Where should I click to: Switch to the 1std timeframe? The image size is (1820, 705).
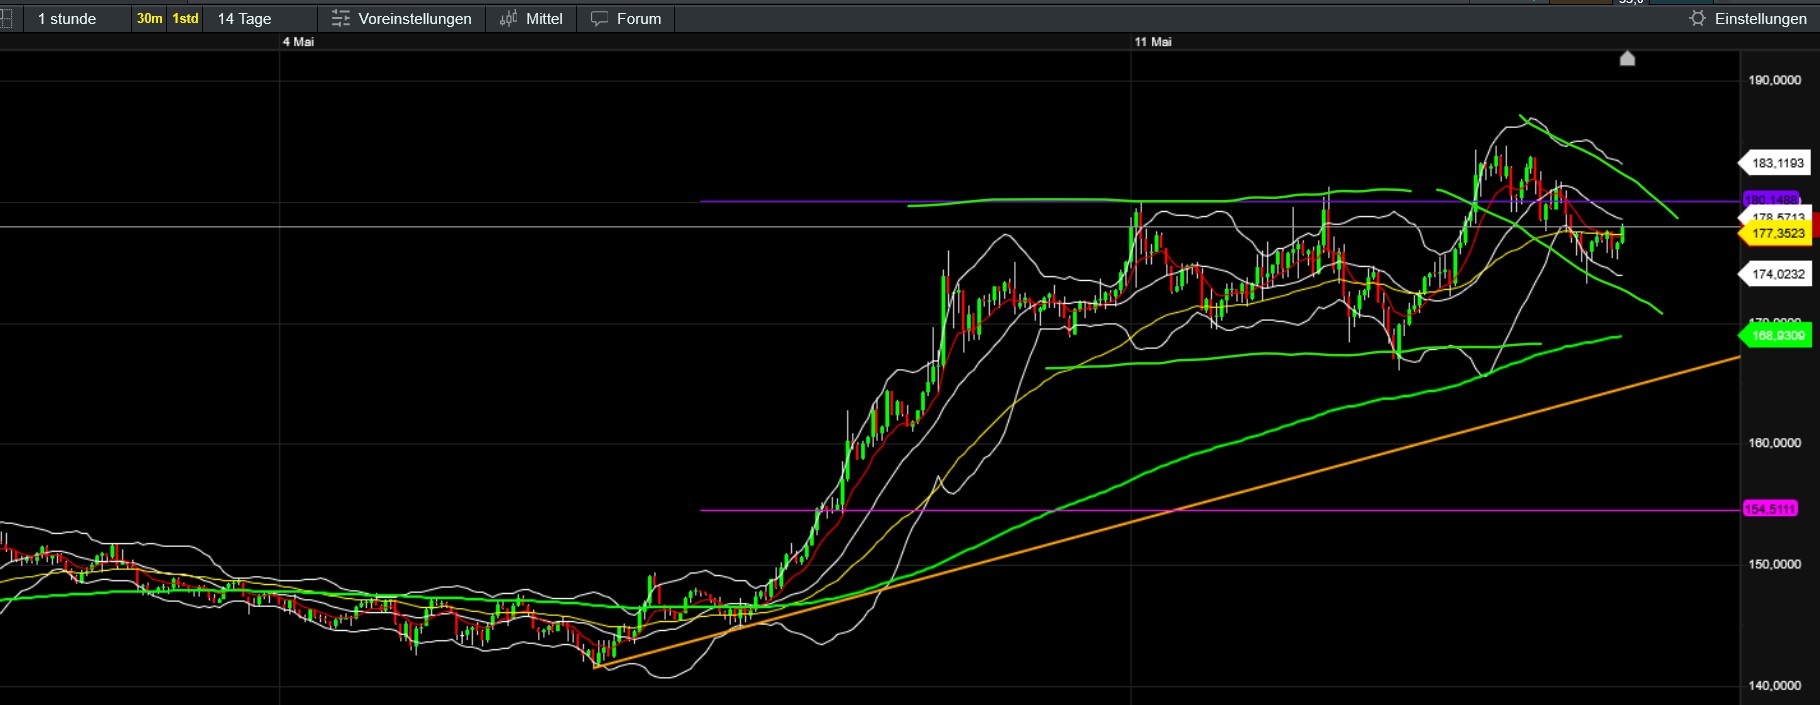click(185, 18)
